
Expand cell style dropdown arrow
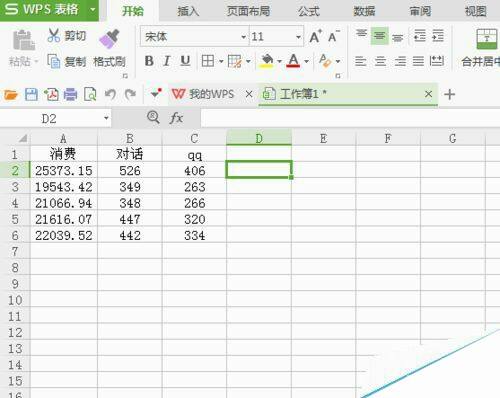(248, 61)
